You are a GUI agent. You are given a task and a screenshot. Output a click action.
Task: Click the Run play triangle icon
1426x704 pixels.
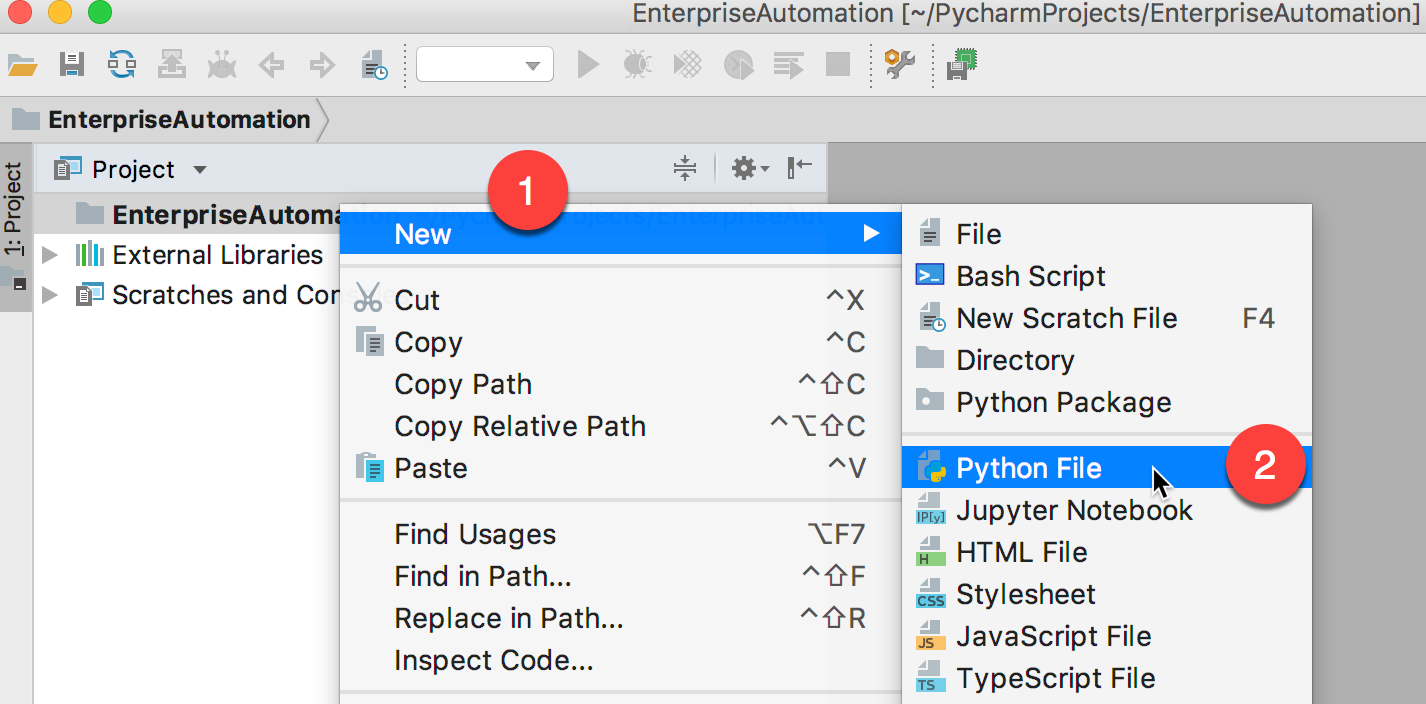pyautogui.click(x=588, y=65)
